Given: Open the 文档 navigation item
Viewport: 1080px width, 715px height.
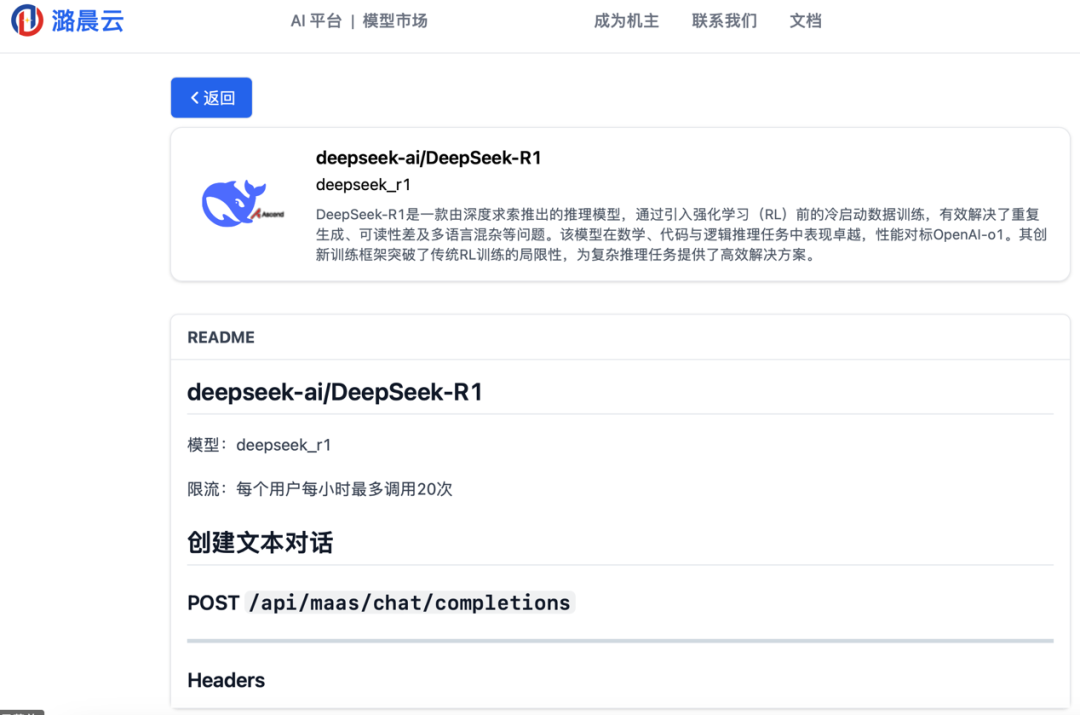Looking at the screenshot, I should coord(805,21).
